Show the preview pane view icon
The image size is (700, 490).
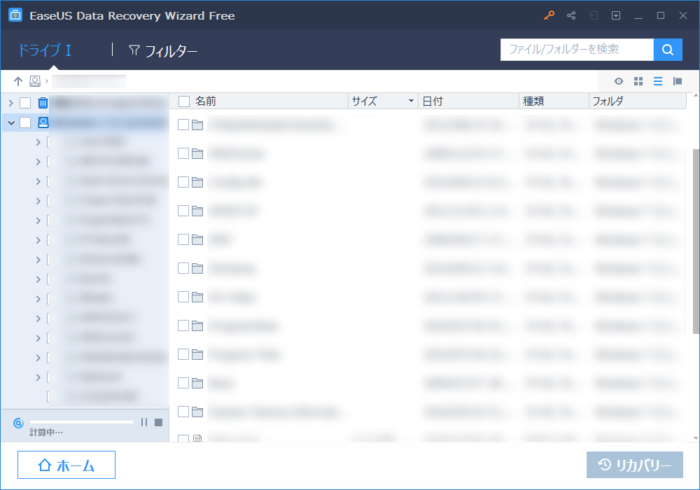677,81
